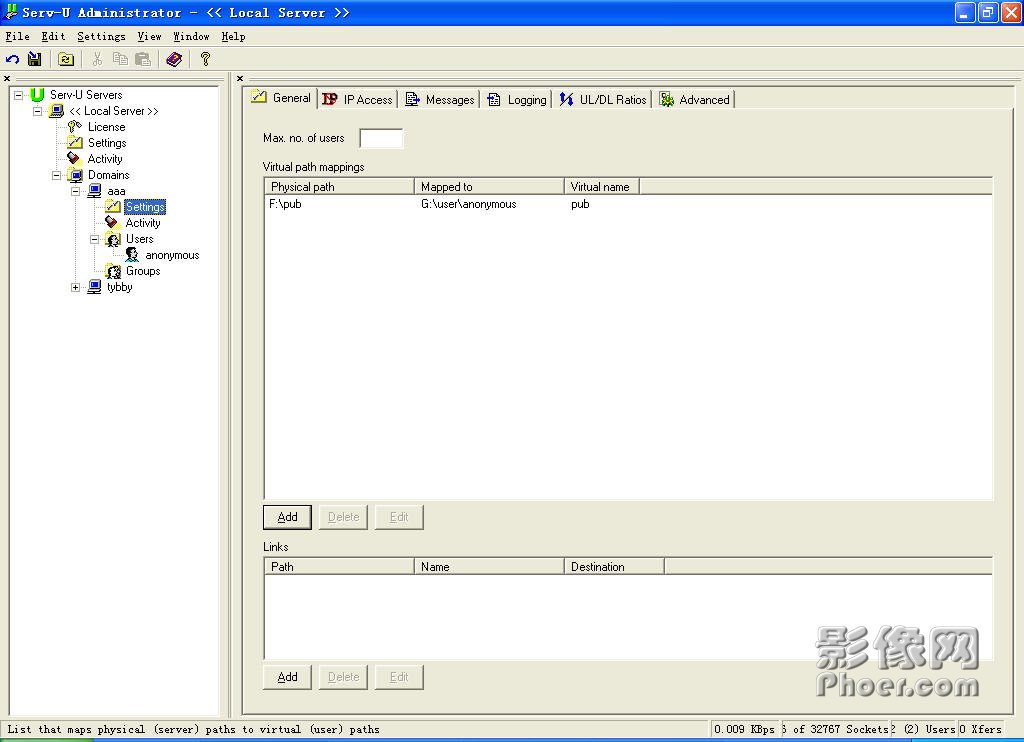The height and width of the screenshot is (742, 1024).
Task: Click the Groups icon in tree
Action: pos(113,271)
